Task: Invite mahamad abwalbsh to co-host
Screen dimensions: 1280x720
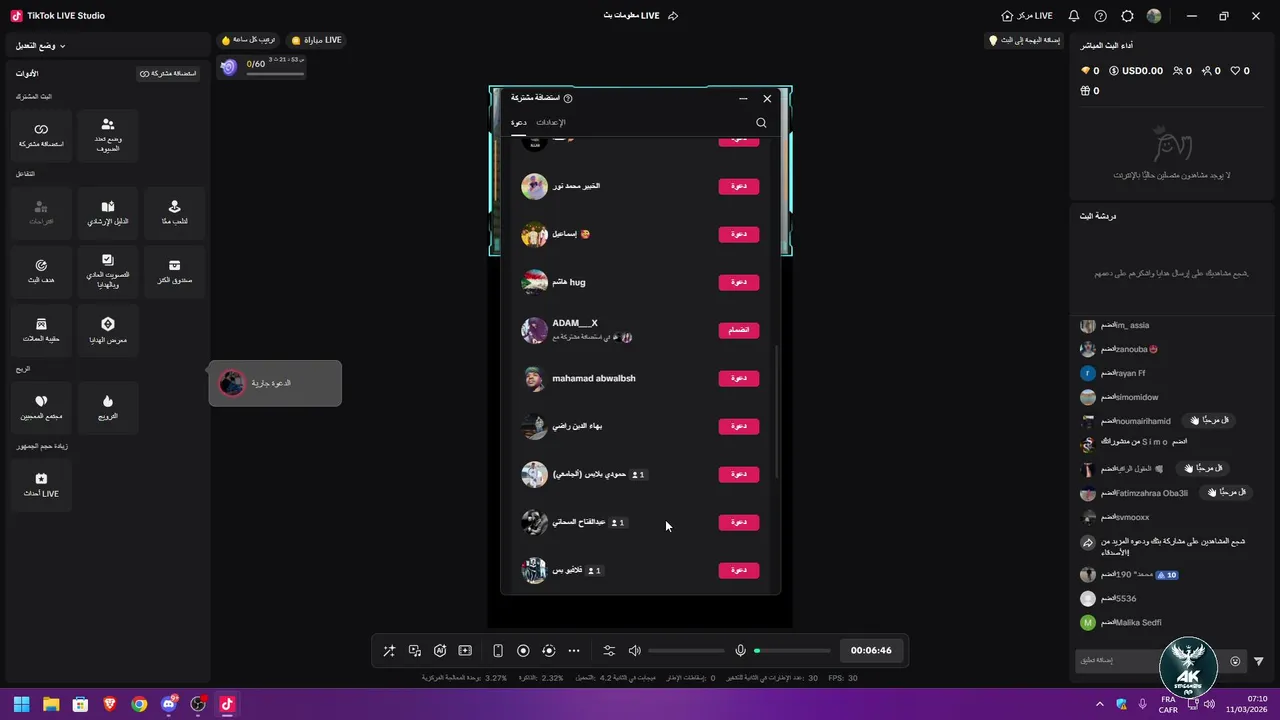Action: [739, 378]
